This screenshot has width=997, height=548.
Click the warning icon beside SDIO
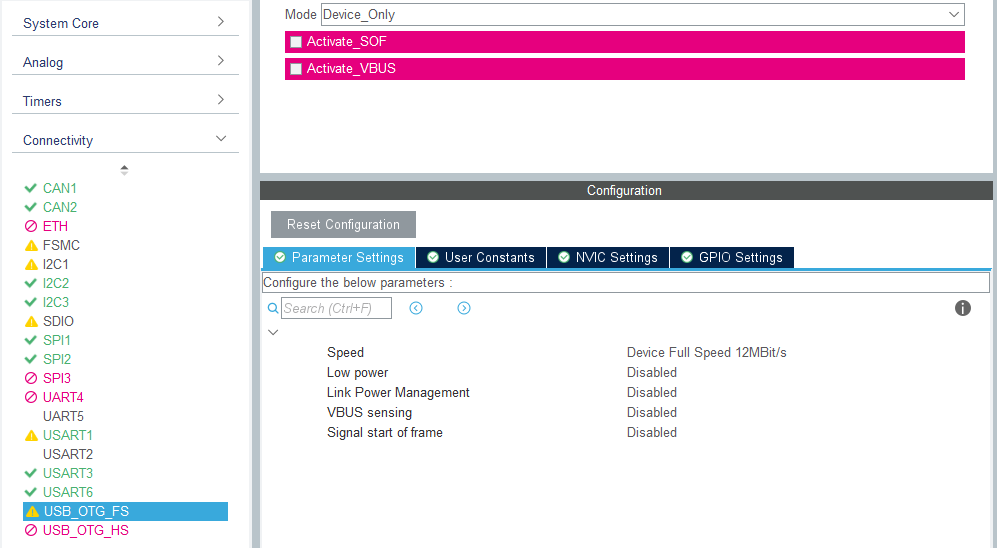coord(31,321)
